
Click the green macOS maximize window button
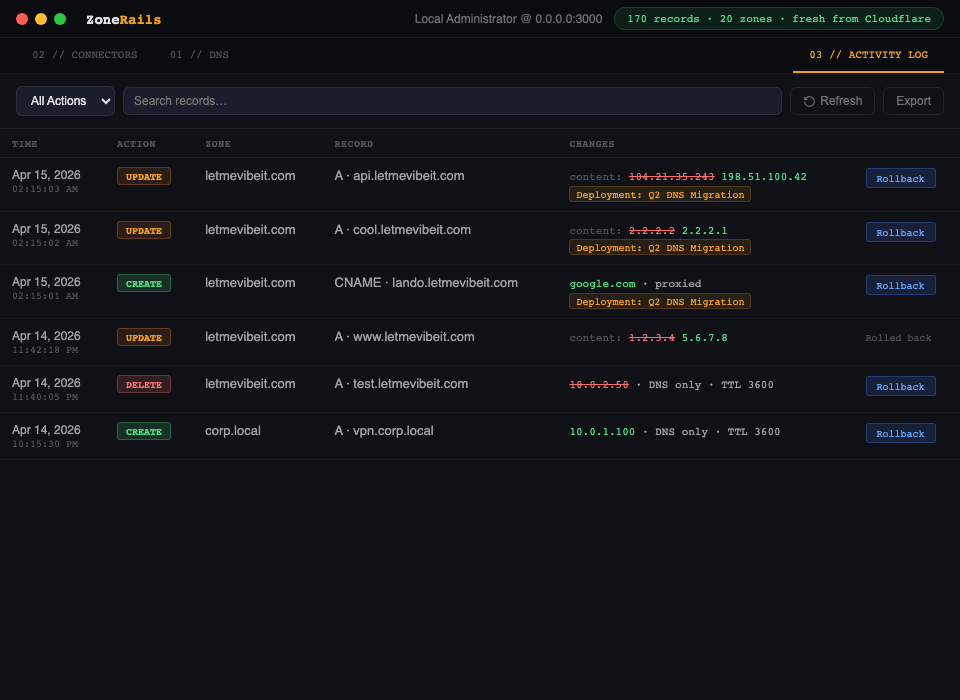point(60,19)
